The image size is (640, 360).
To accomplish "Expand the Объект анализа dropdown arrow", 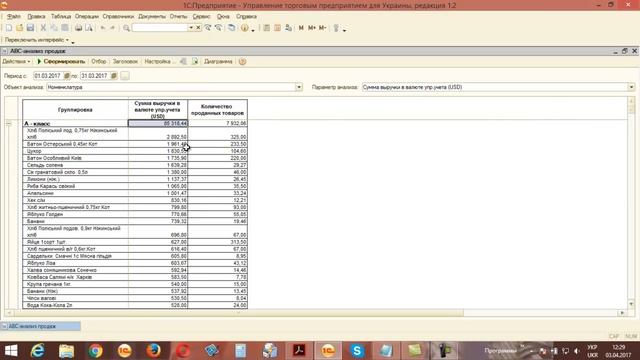I will click(x=299, y=87).
